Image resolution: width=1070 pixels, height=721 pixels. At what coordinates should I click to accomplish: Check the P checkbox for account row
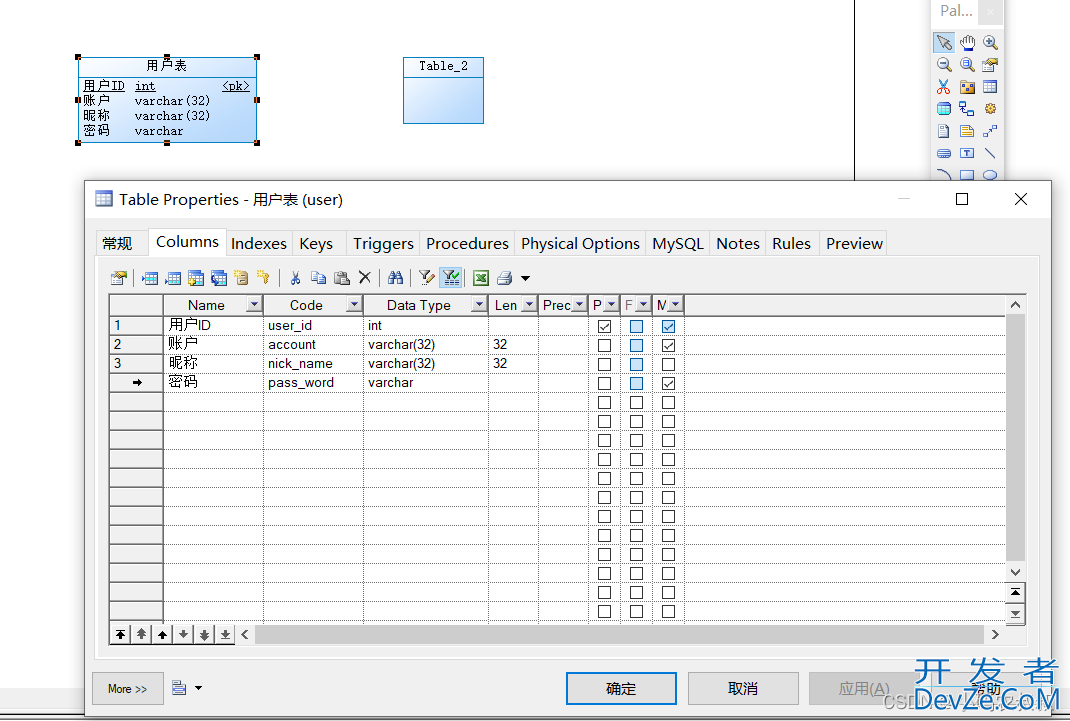(604, 345)
